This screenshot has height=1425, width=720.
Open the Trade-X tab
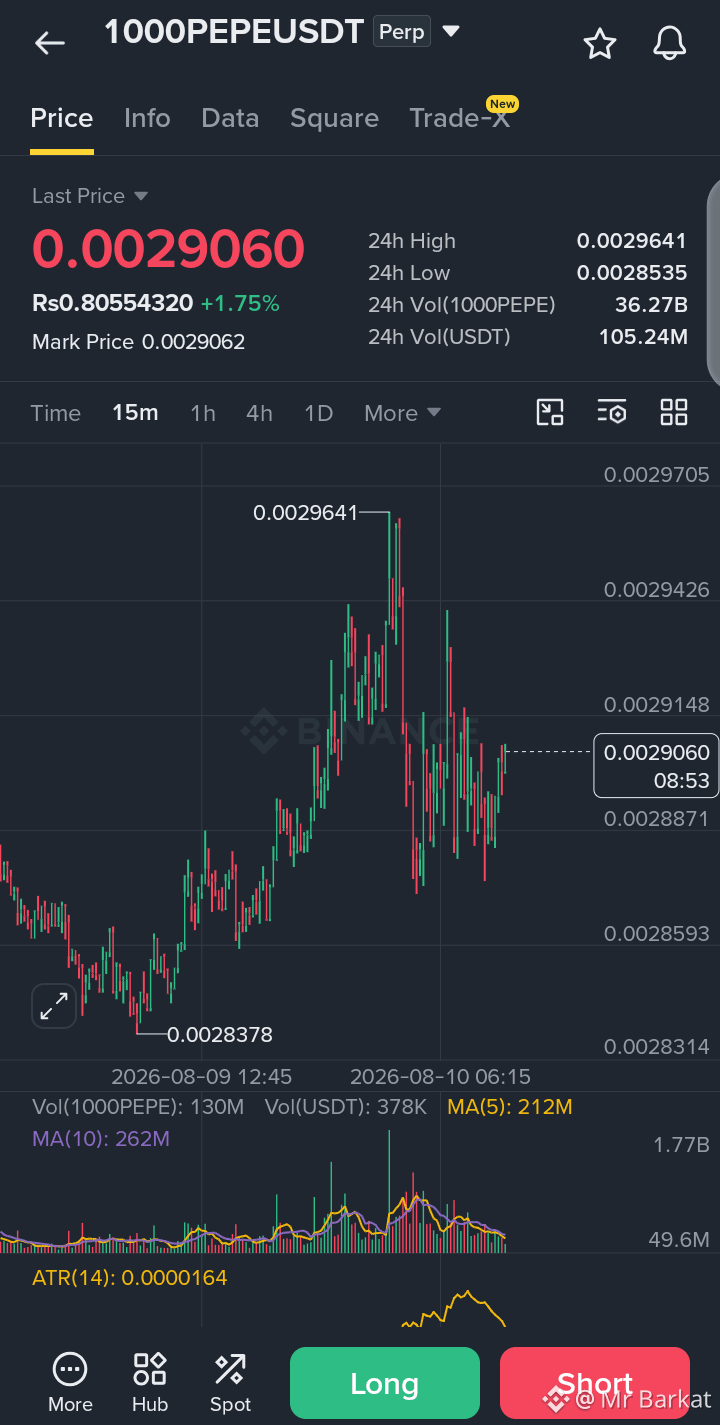pos(460,118)
